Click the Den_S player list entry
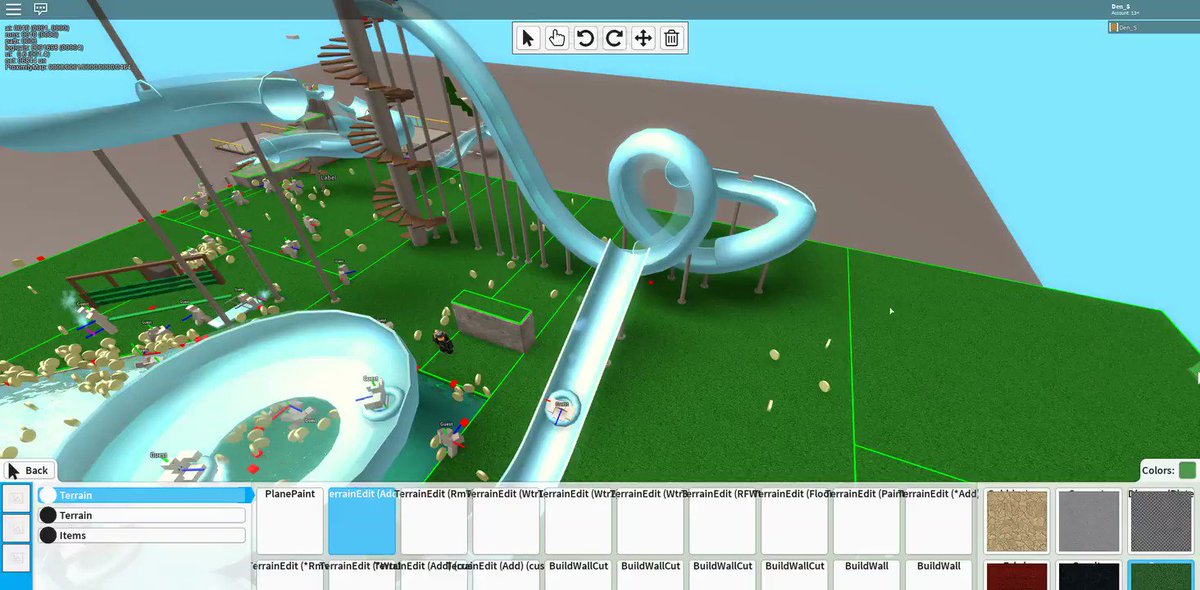Image resolution: width=1200 pixels, height=590 pixels. point(1152,27)
